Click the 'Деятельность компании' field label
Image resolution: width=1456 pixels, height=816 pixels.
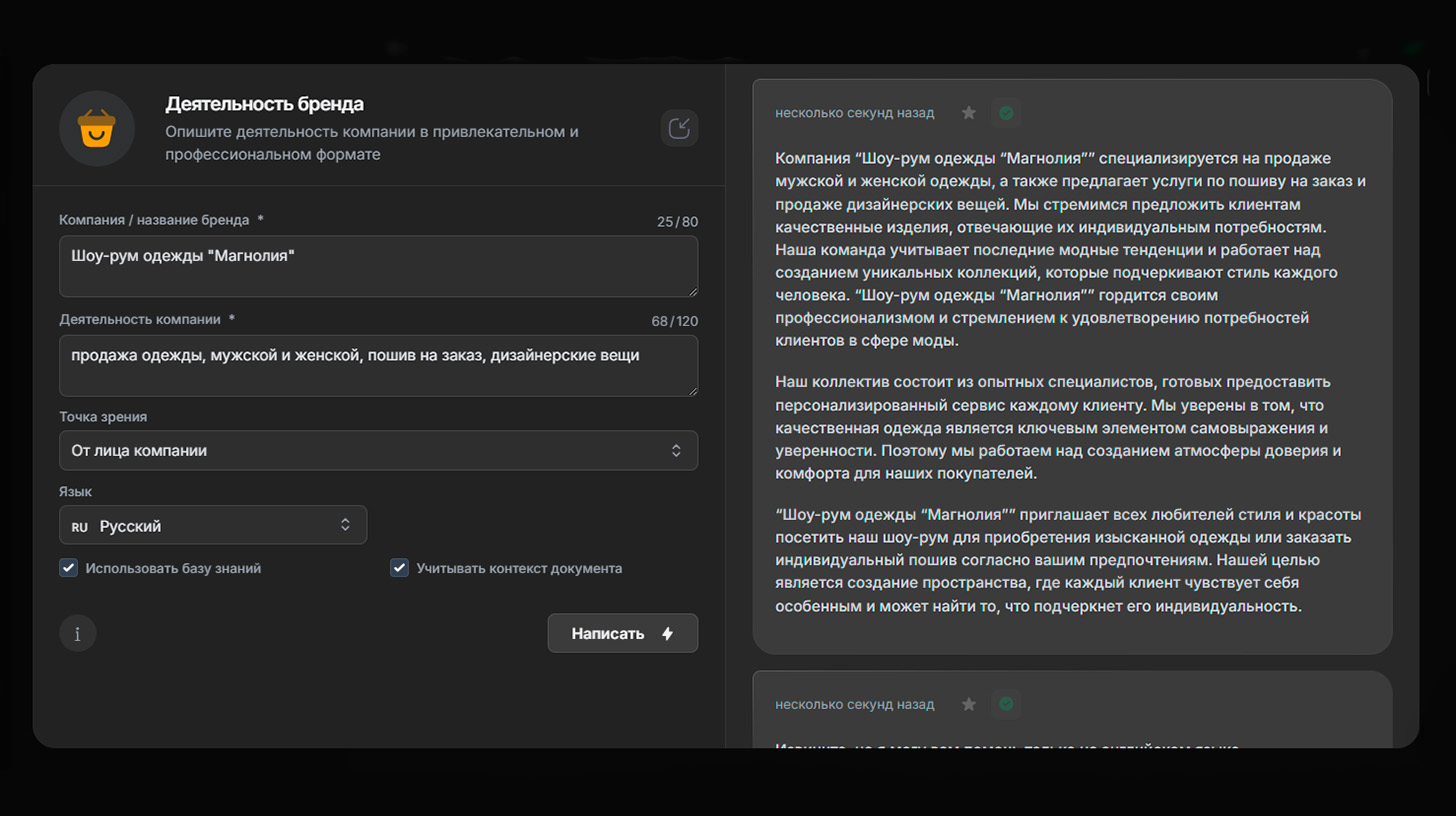[147, 319]
